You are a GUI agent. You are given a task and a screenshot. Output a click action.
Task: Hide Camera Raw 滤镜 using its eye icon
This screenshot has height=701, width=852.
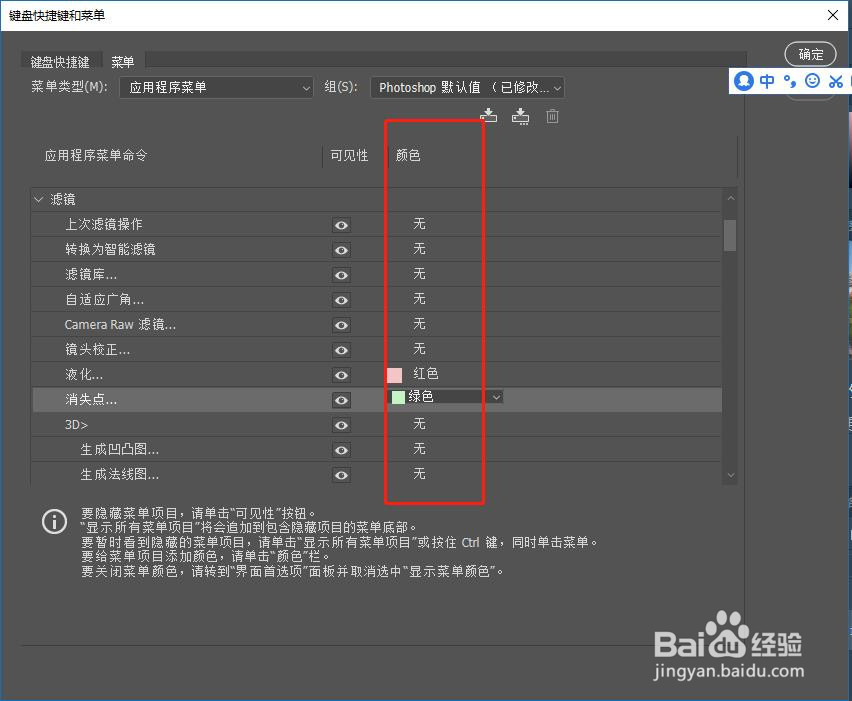(x=341, y=324)
